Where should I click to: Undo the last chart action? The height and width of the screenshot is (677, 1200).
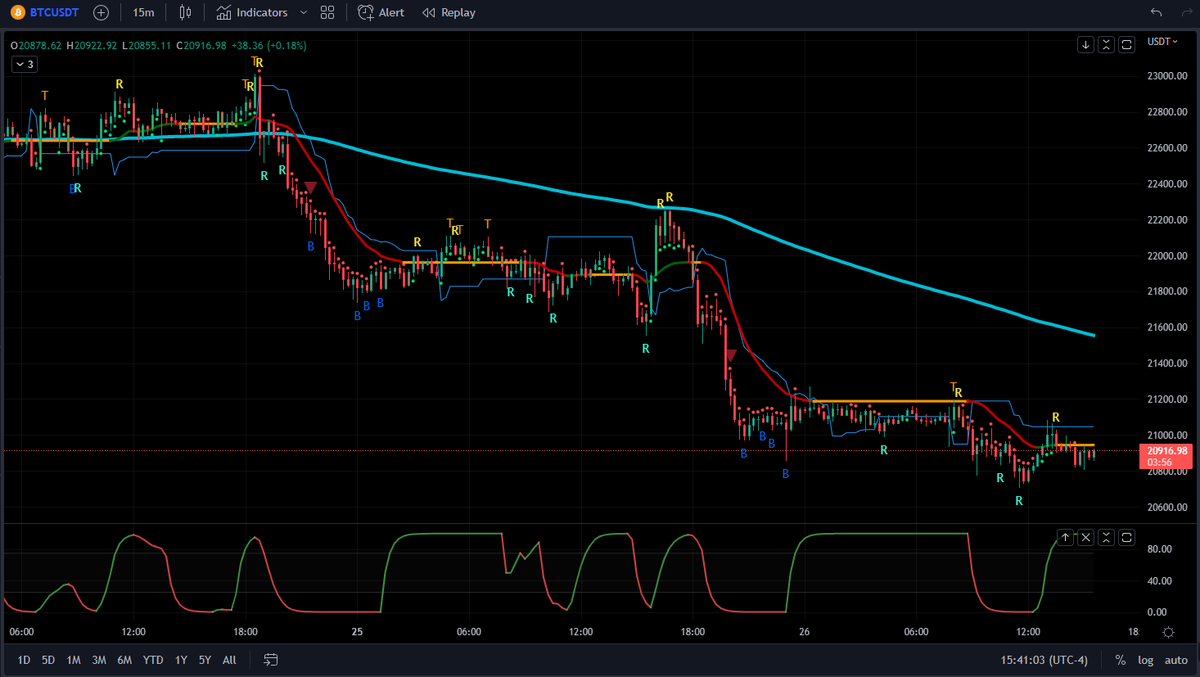tap(1156, 13)
